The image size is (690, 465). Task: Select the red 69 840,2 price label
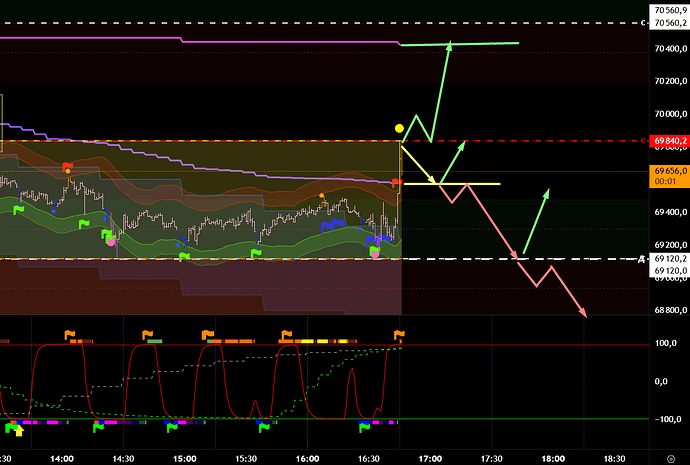(668, 141)
